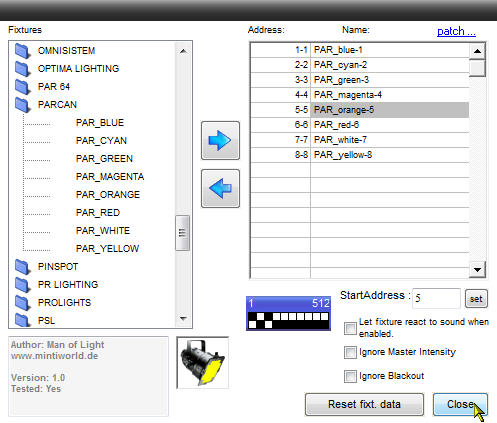Expand the PAR 64 fixture folder

click(54, 87)
